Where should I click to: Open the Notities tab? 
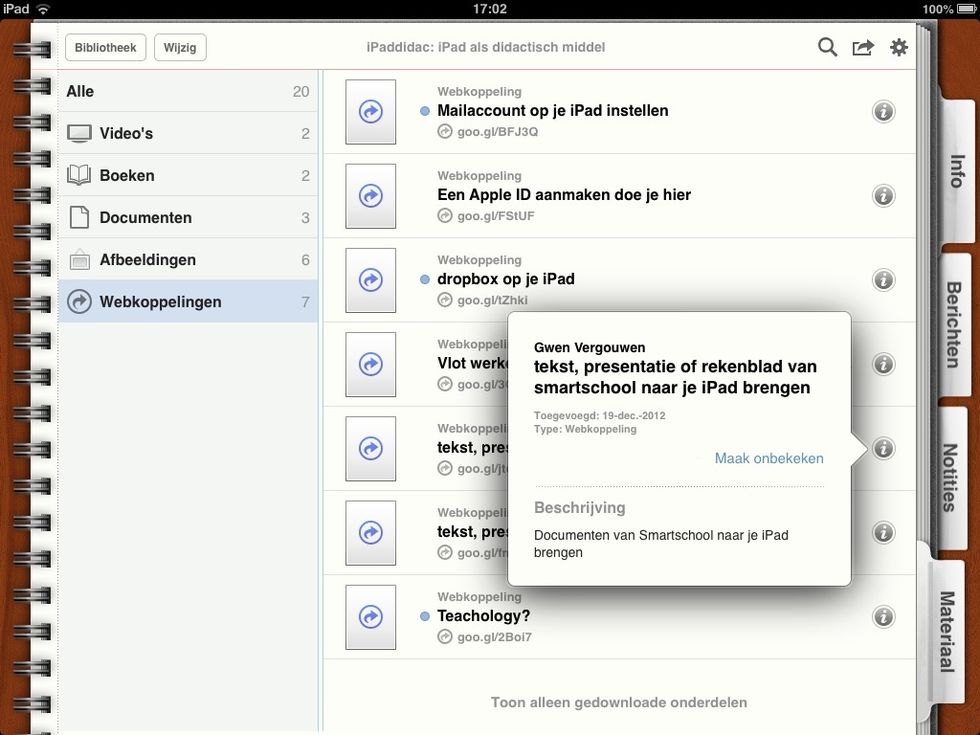click(952, 476)
